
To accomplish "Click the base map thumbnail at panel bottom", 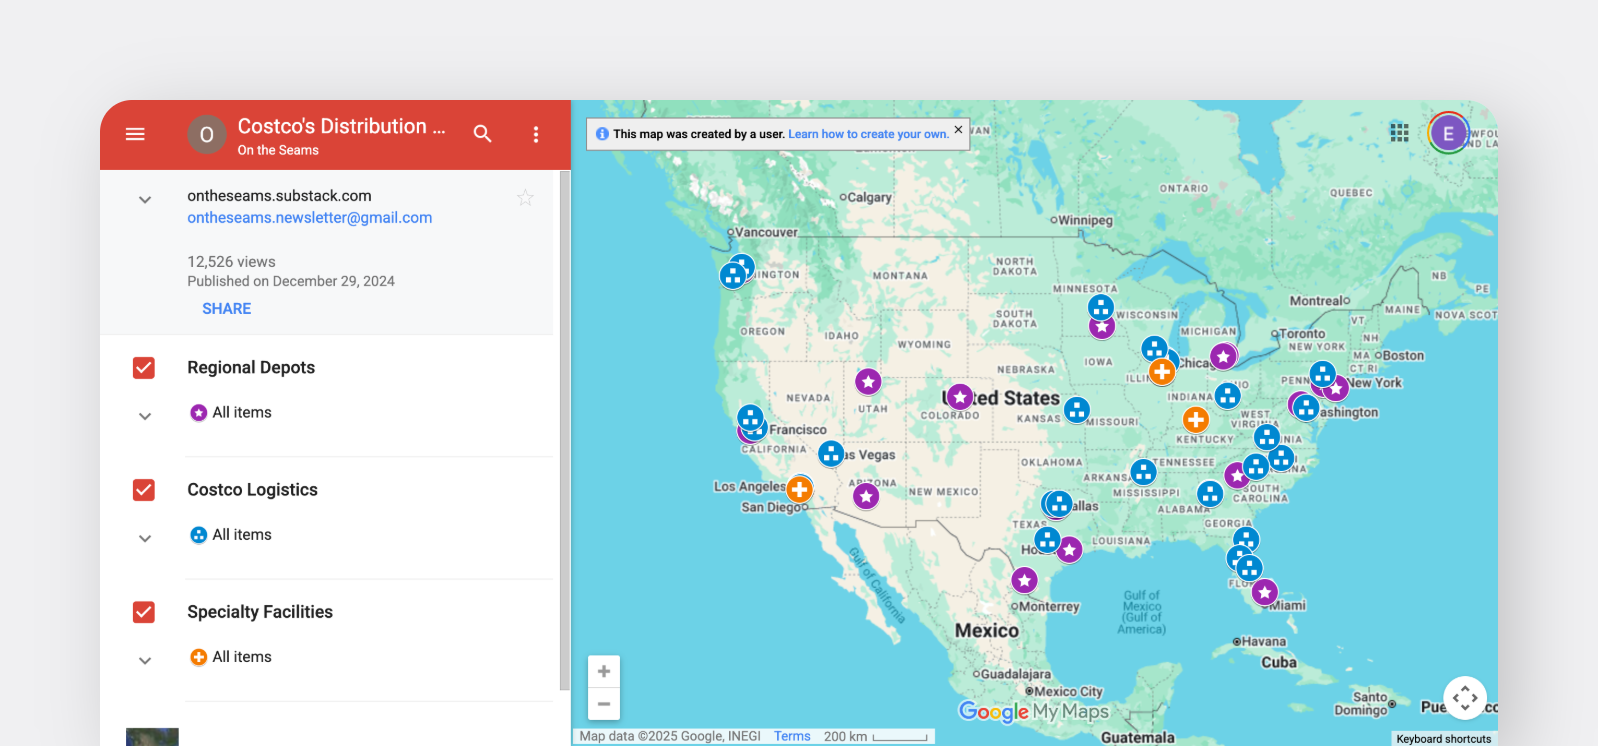I will [x=152, y=737].
